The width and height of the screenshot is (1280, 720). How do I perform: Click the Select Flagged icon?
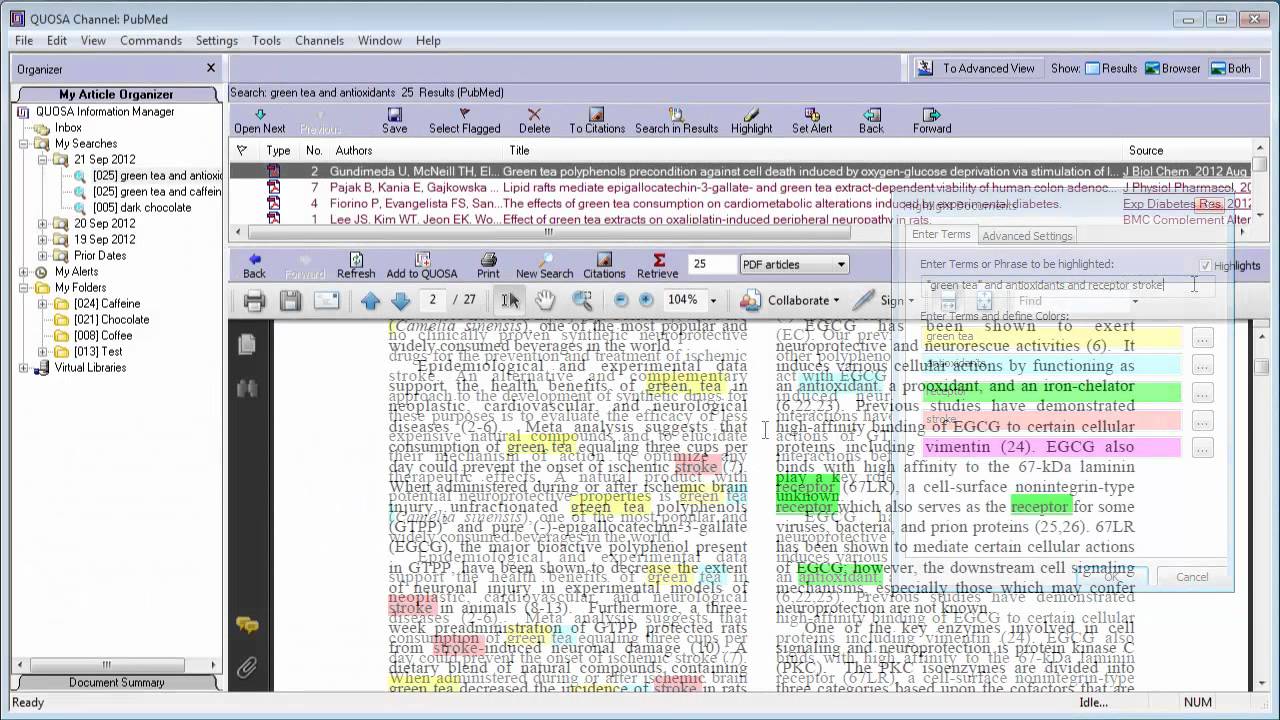point(464,115)
